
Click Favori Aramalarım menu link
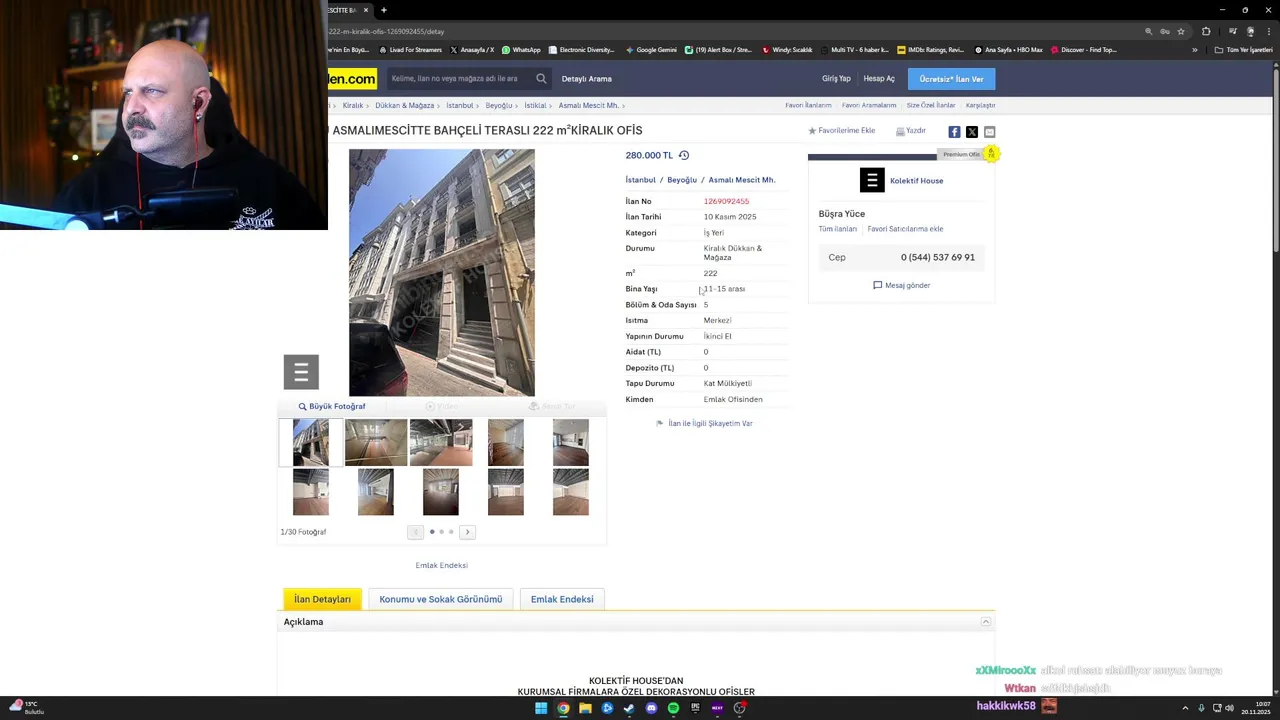(x=869, y=105)
